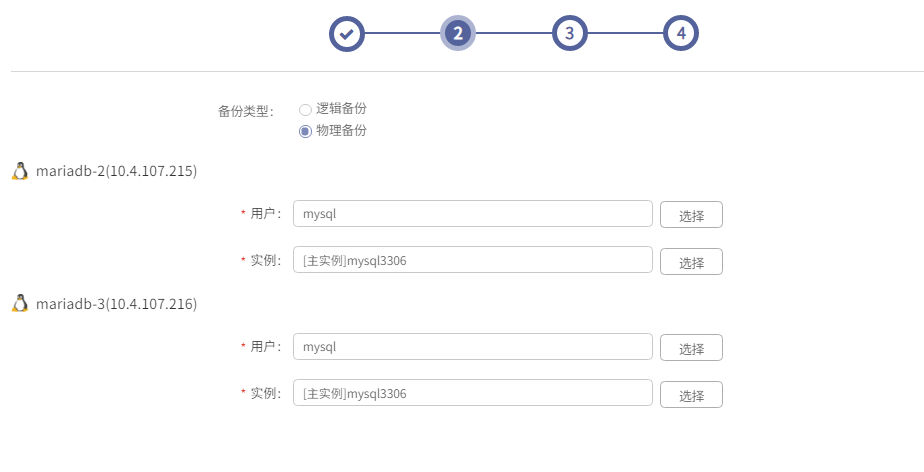The height and width of the screenshot is (472, 924).
Task: Click Linux penguin icon for mariadb-3
Action: [x=20, y=303]
